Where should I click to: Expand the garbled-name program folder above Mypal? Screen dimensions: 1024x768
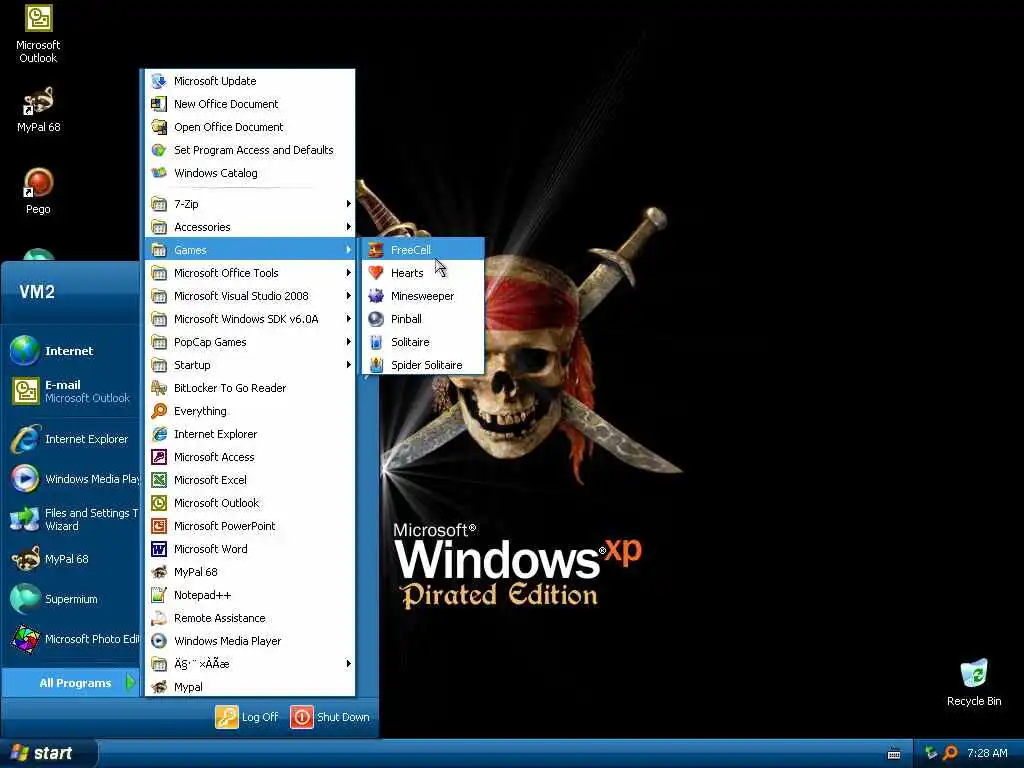[x=250, y=664]
